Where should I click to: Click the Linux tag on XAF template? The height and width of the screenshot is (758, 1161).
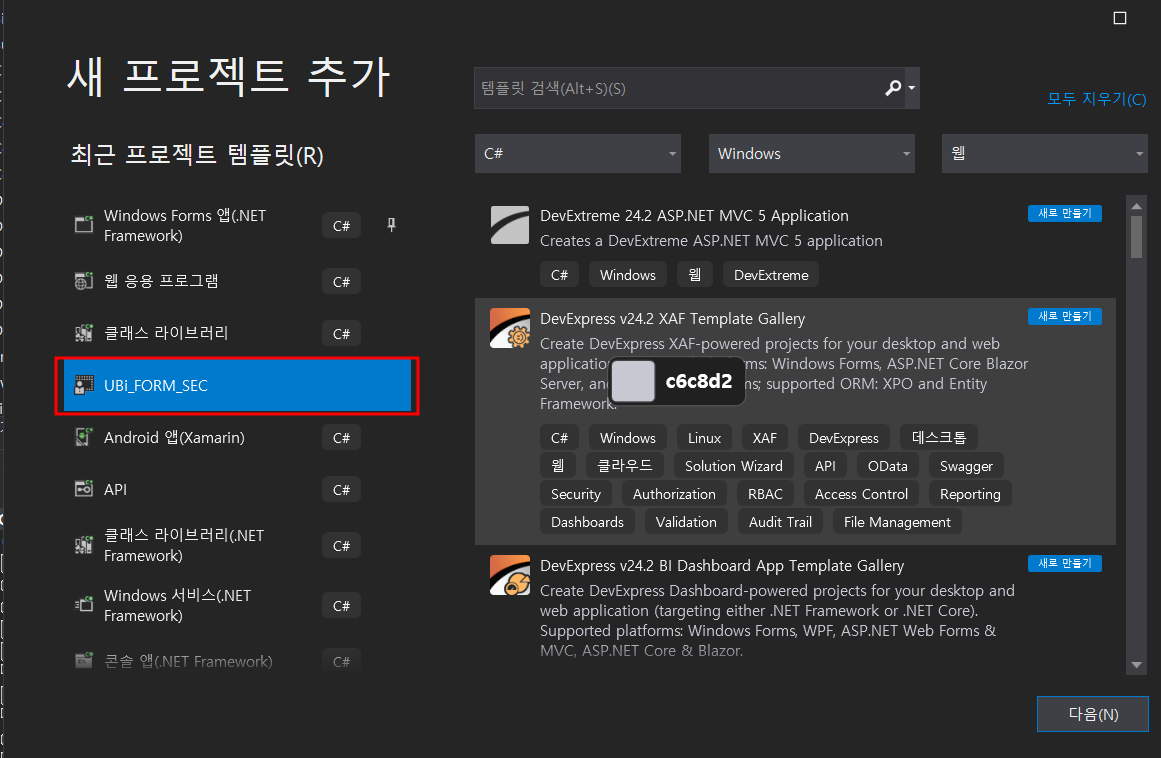(x=704, y=437)
